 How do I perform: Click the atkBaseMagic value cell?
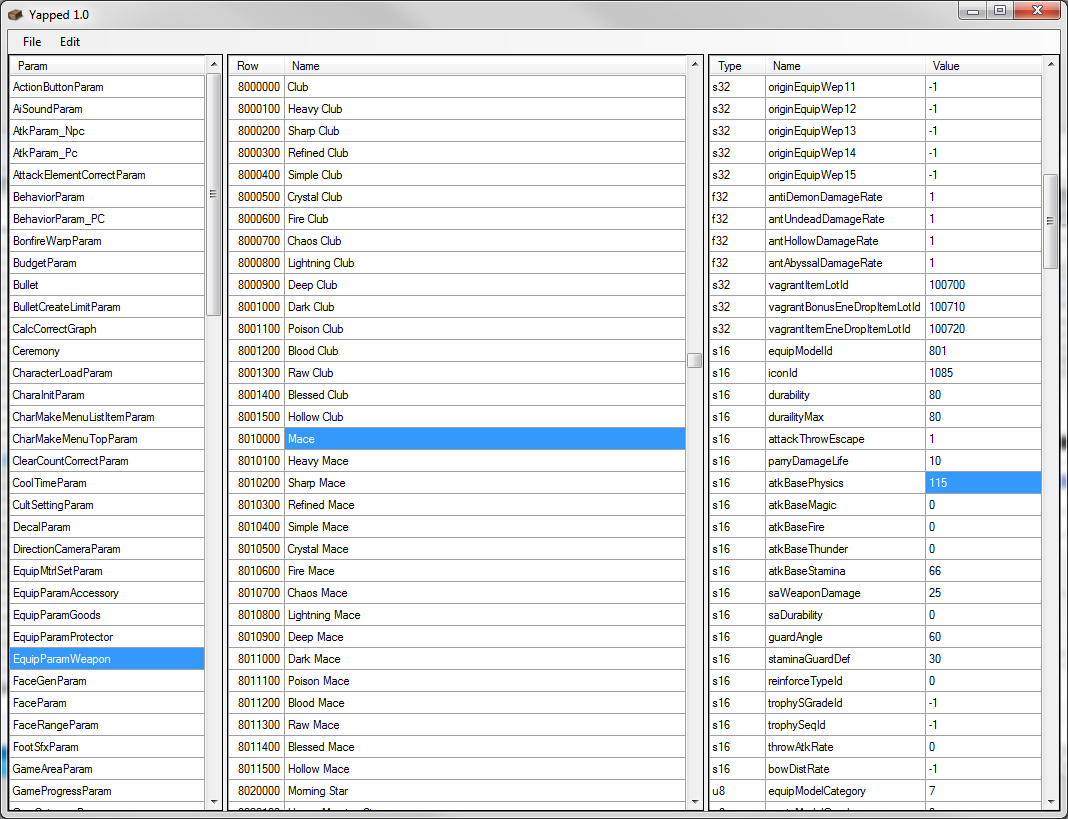point(983,505)
